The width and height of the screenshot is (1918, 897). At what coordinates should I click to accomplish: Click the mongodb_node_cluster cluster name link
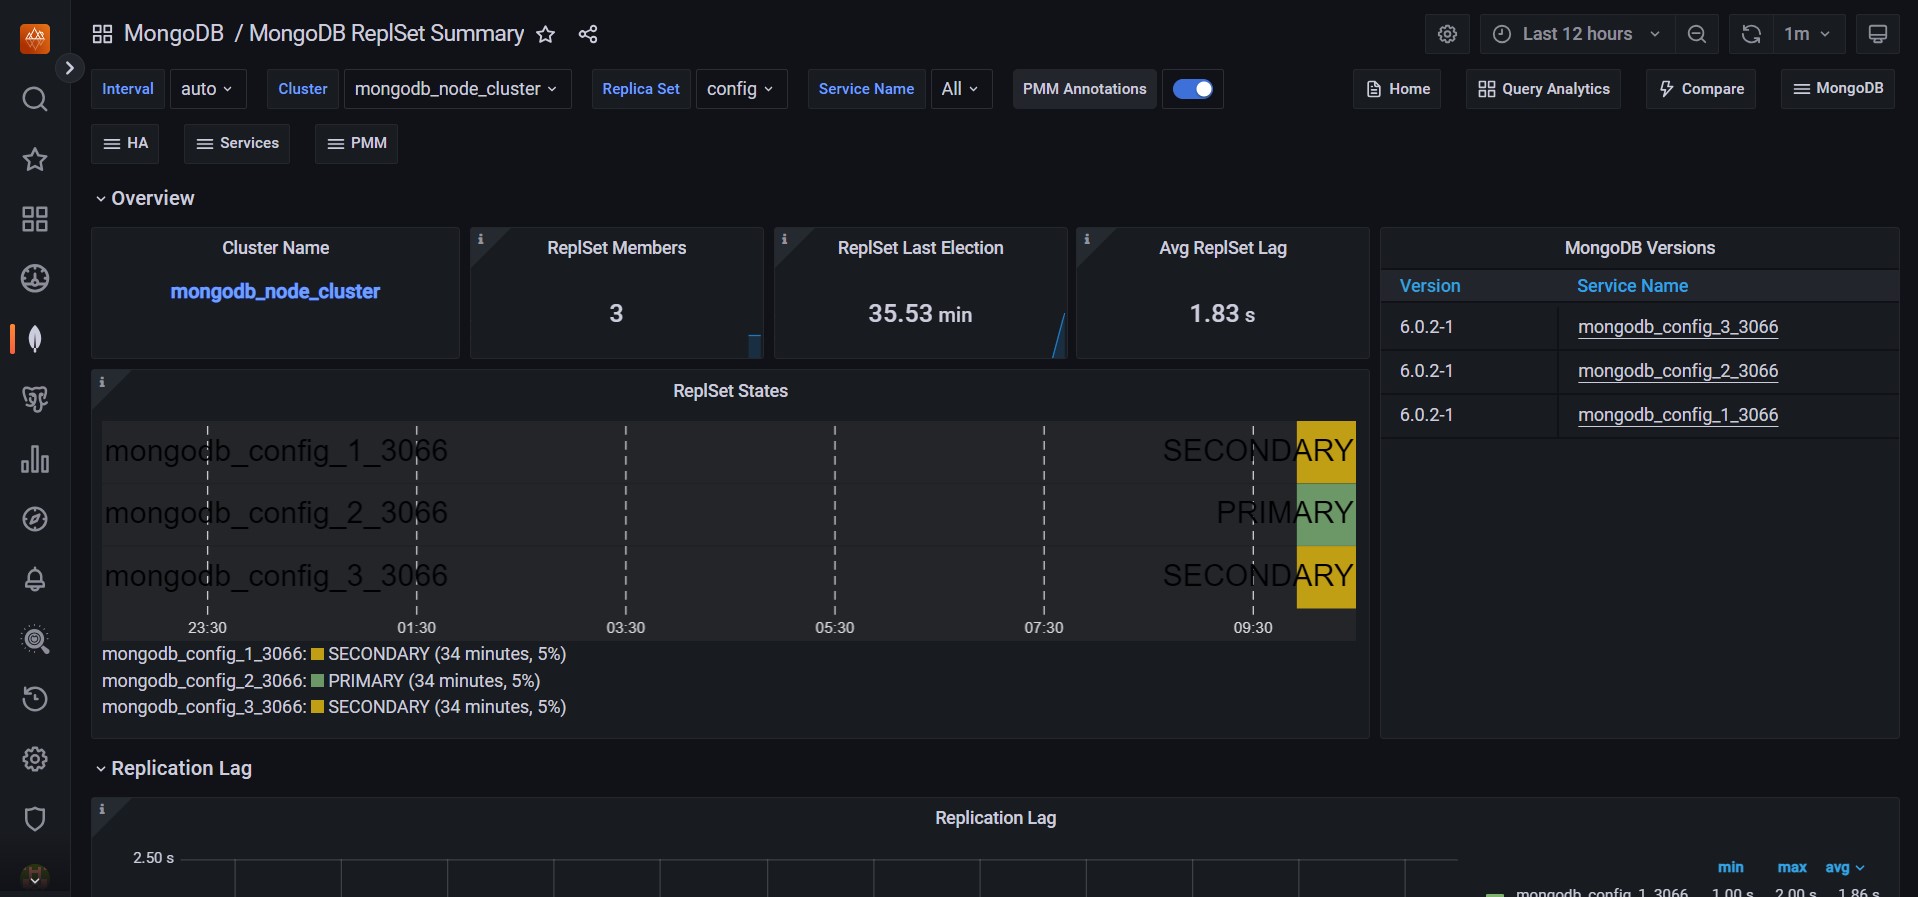(x=275, y=292)
